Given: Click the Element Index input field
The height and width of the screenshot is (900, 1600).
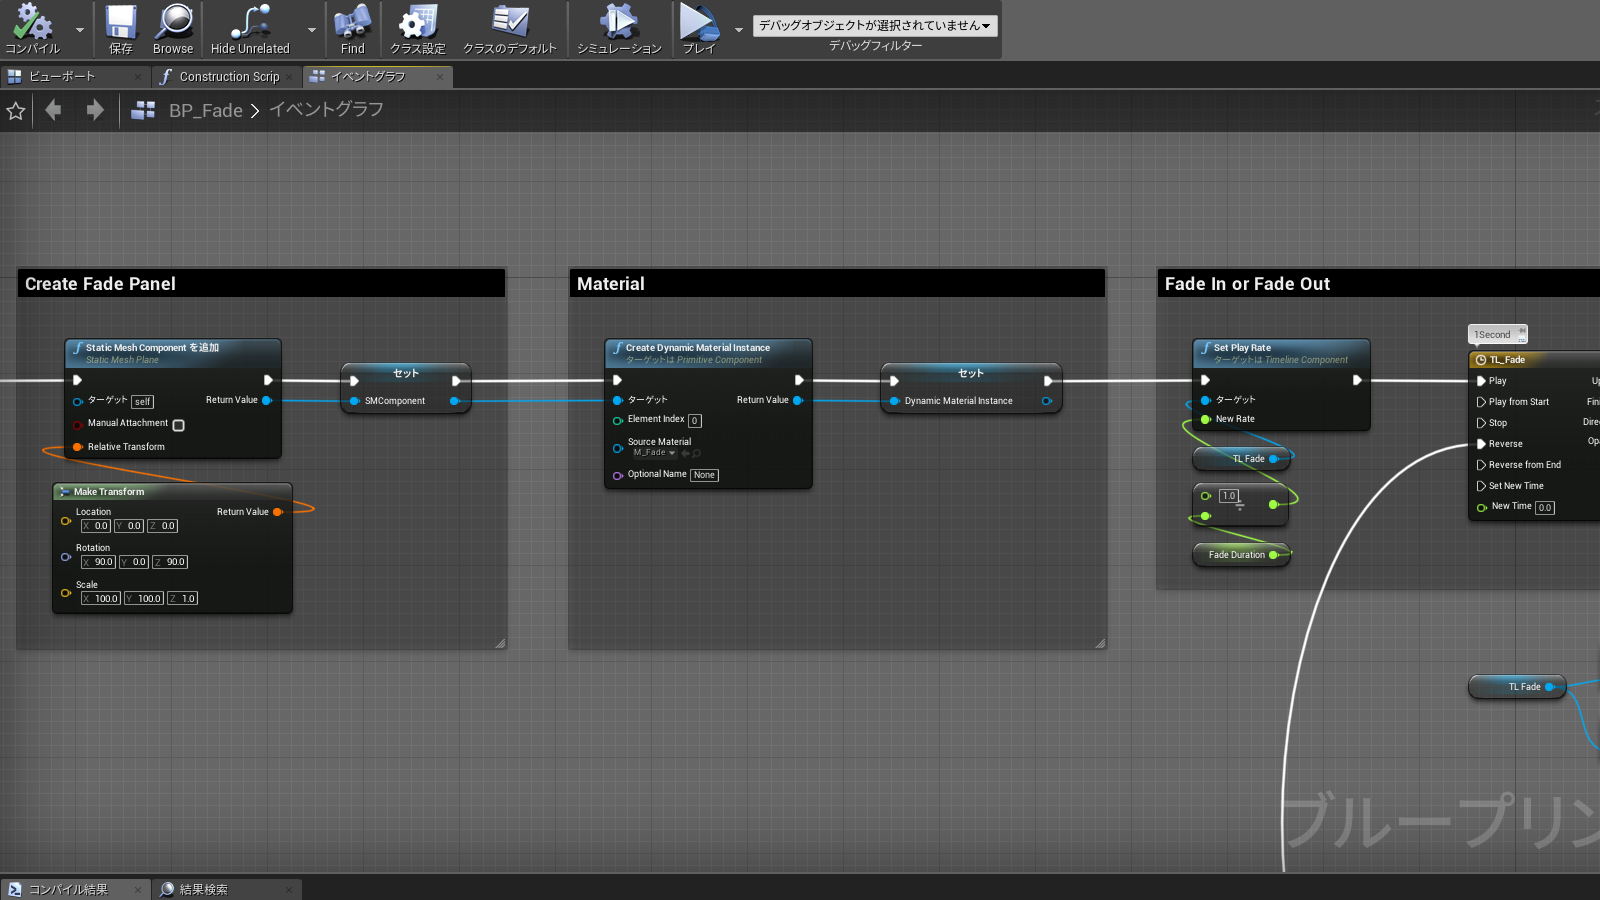Looking at the screenshot, I should pos(695,421).
